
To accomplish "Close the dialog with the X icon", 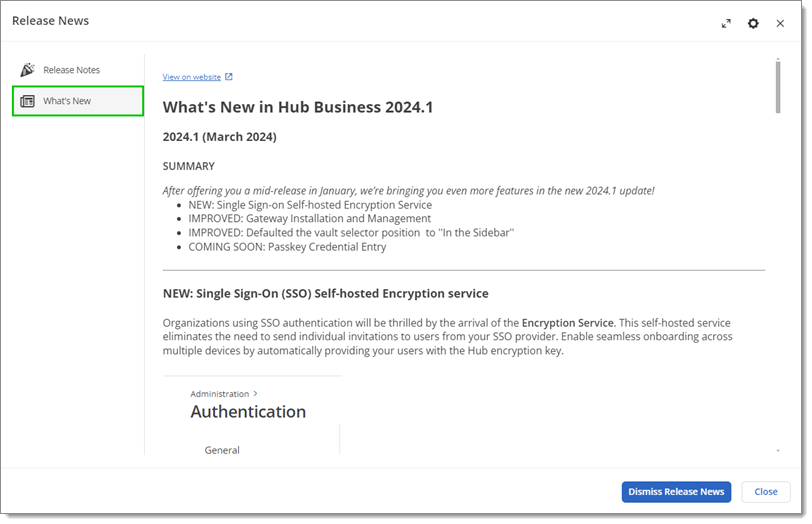I will point(780,23).
